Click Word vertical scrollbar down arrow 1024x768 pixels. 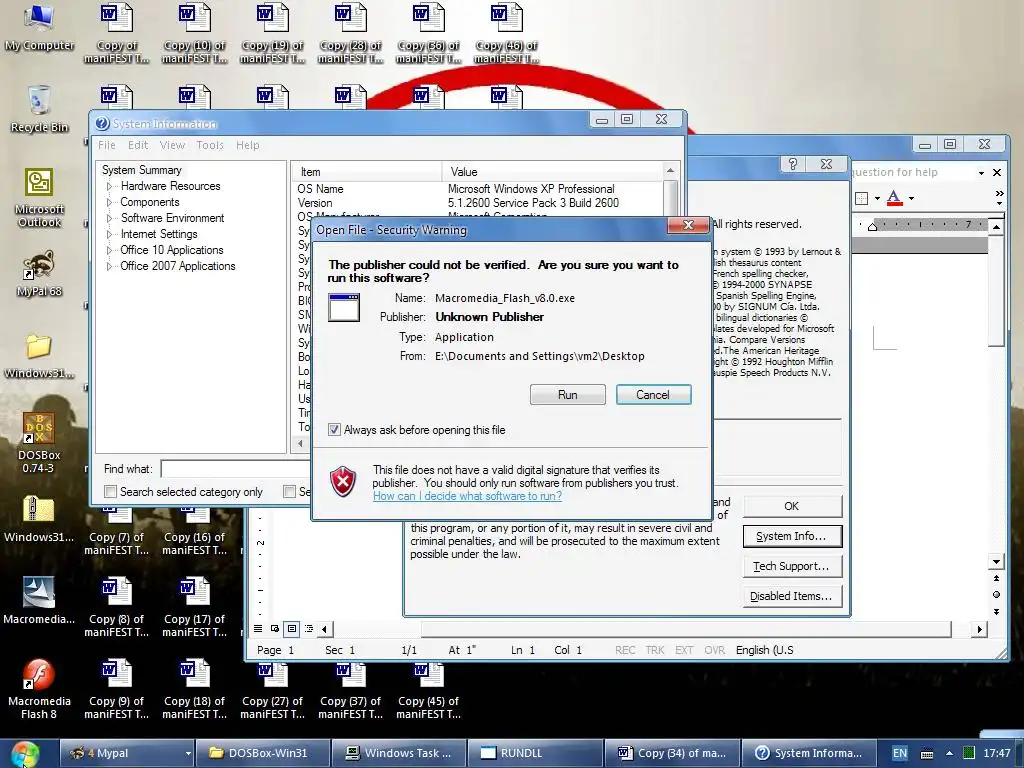[996, 562]
